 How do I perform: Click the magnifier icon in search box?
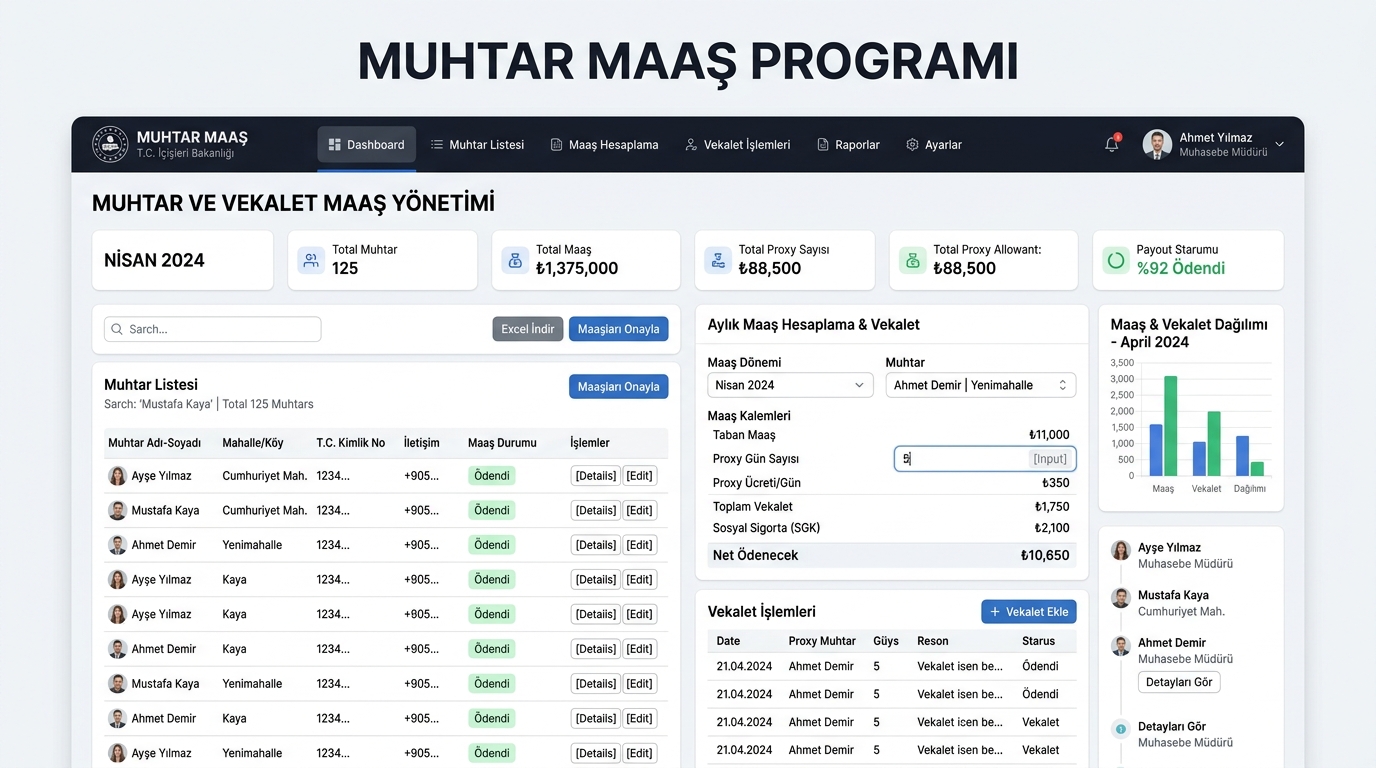(118, 329)
